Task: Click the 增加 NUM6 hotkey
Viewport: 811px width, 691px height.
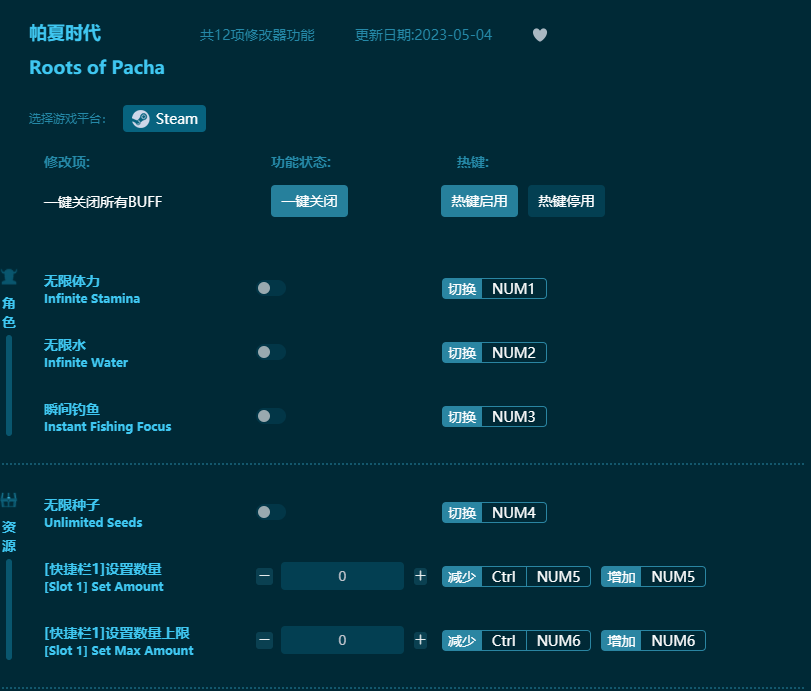Action: point(653,641)
